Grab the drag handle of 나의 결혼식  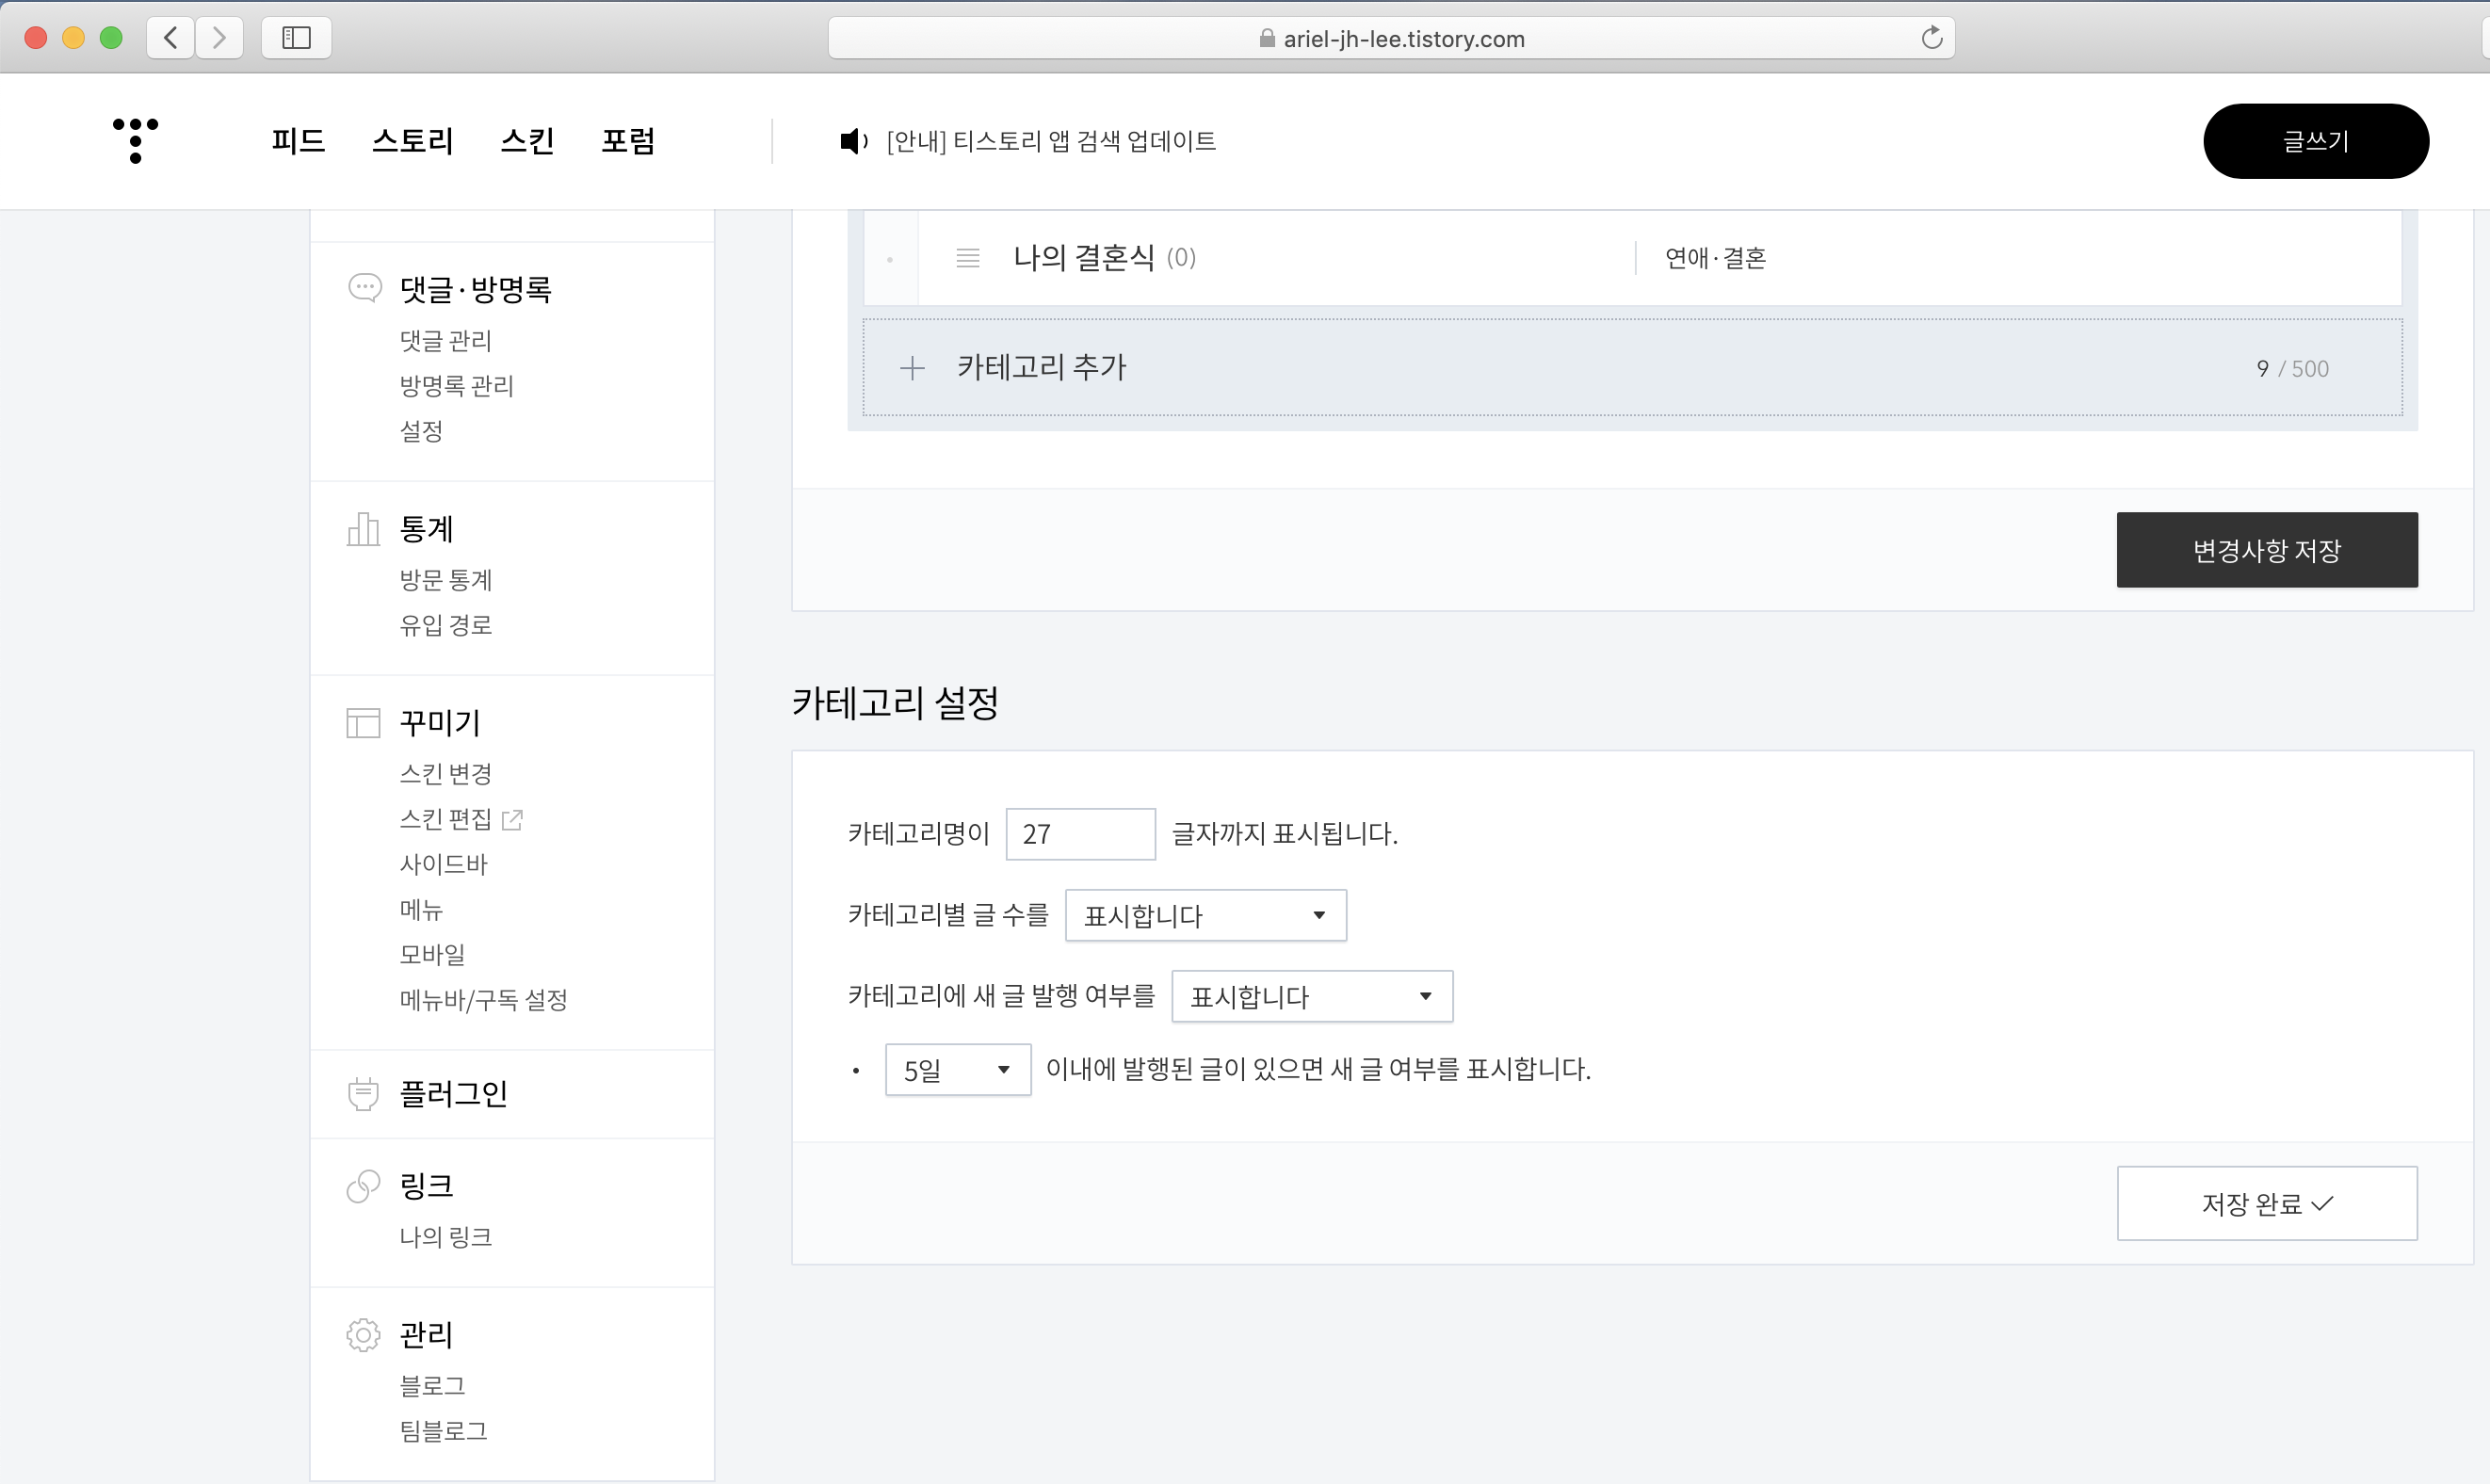pos(967,258)
